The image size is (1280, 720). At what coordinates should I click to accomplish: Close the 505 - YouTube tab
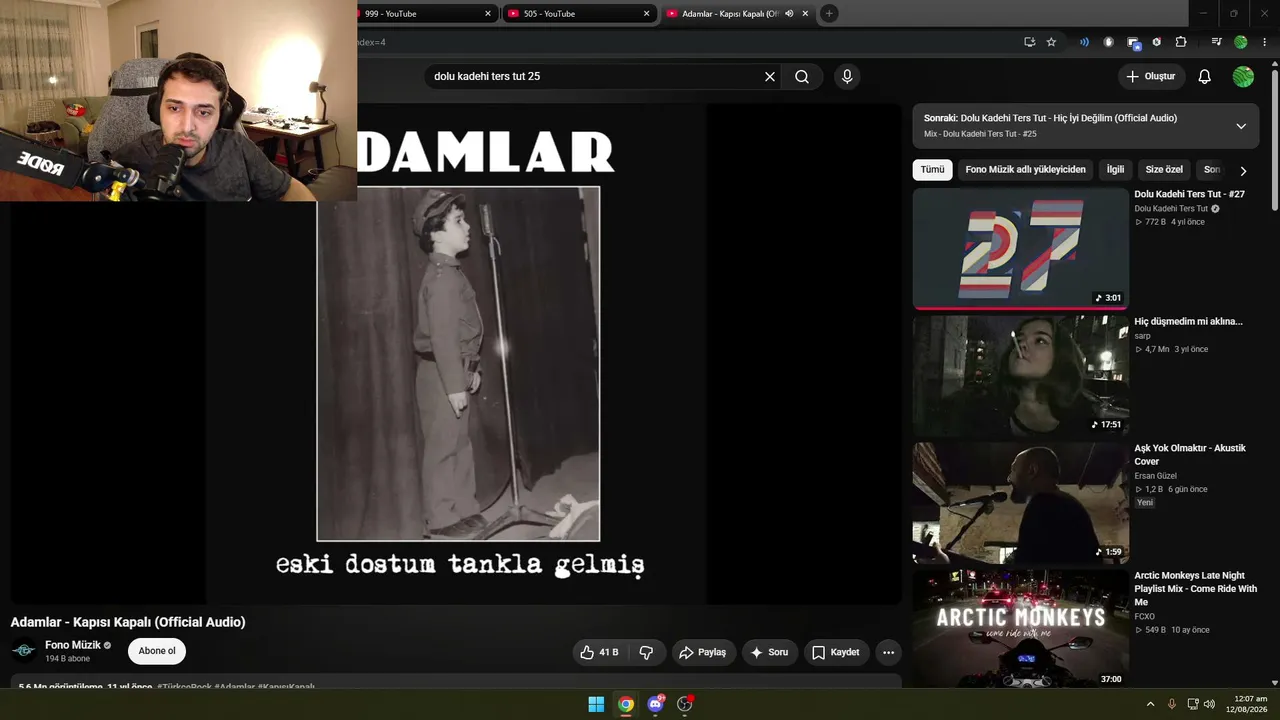(x=647, y=14)
